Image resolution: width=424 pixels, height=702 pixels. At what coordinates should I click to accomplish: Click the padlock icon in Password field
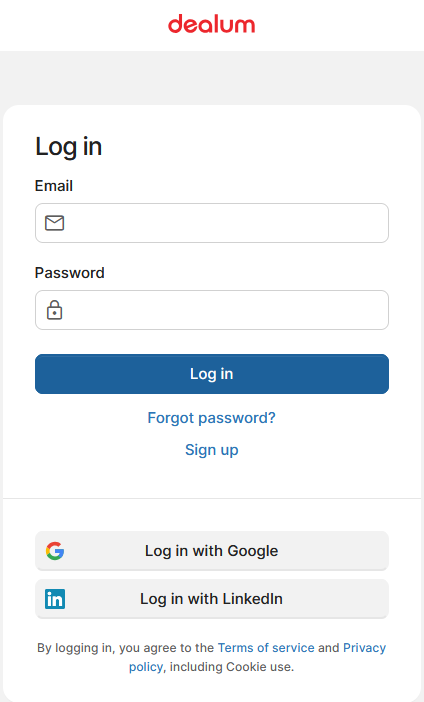[55, 310]
